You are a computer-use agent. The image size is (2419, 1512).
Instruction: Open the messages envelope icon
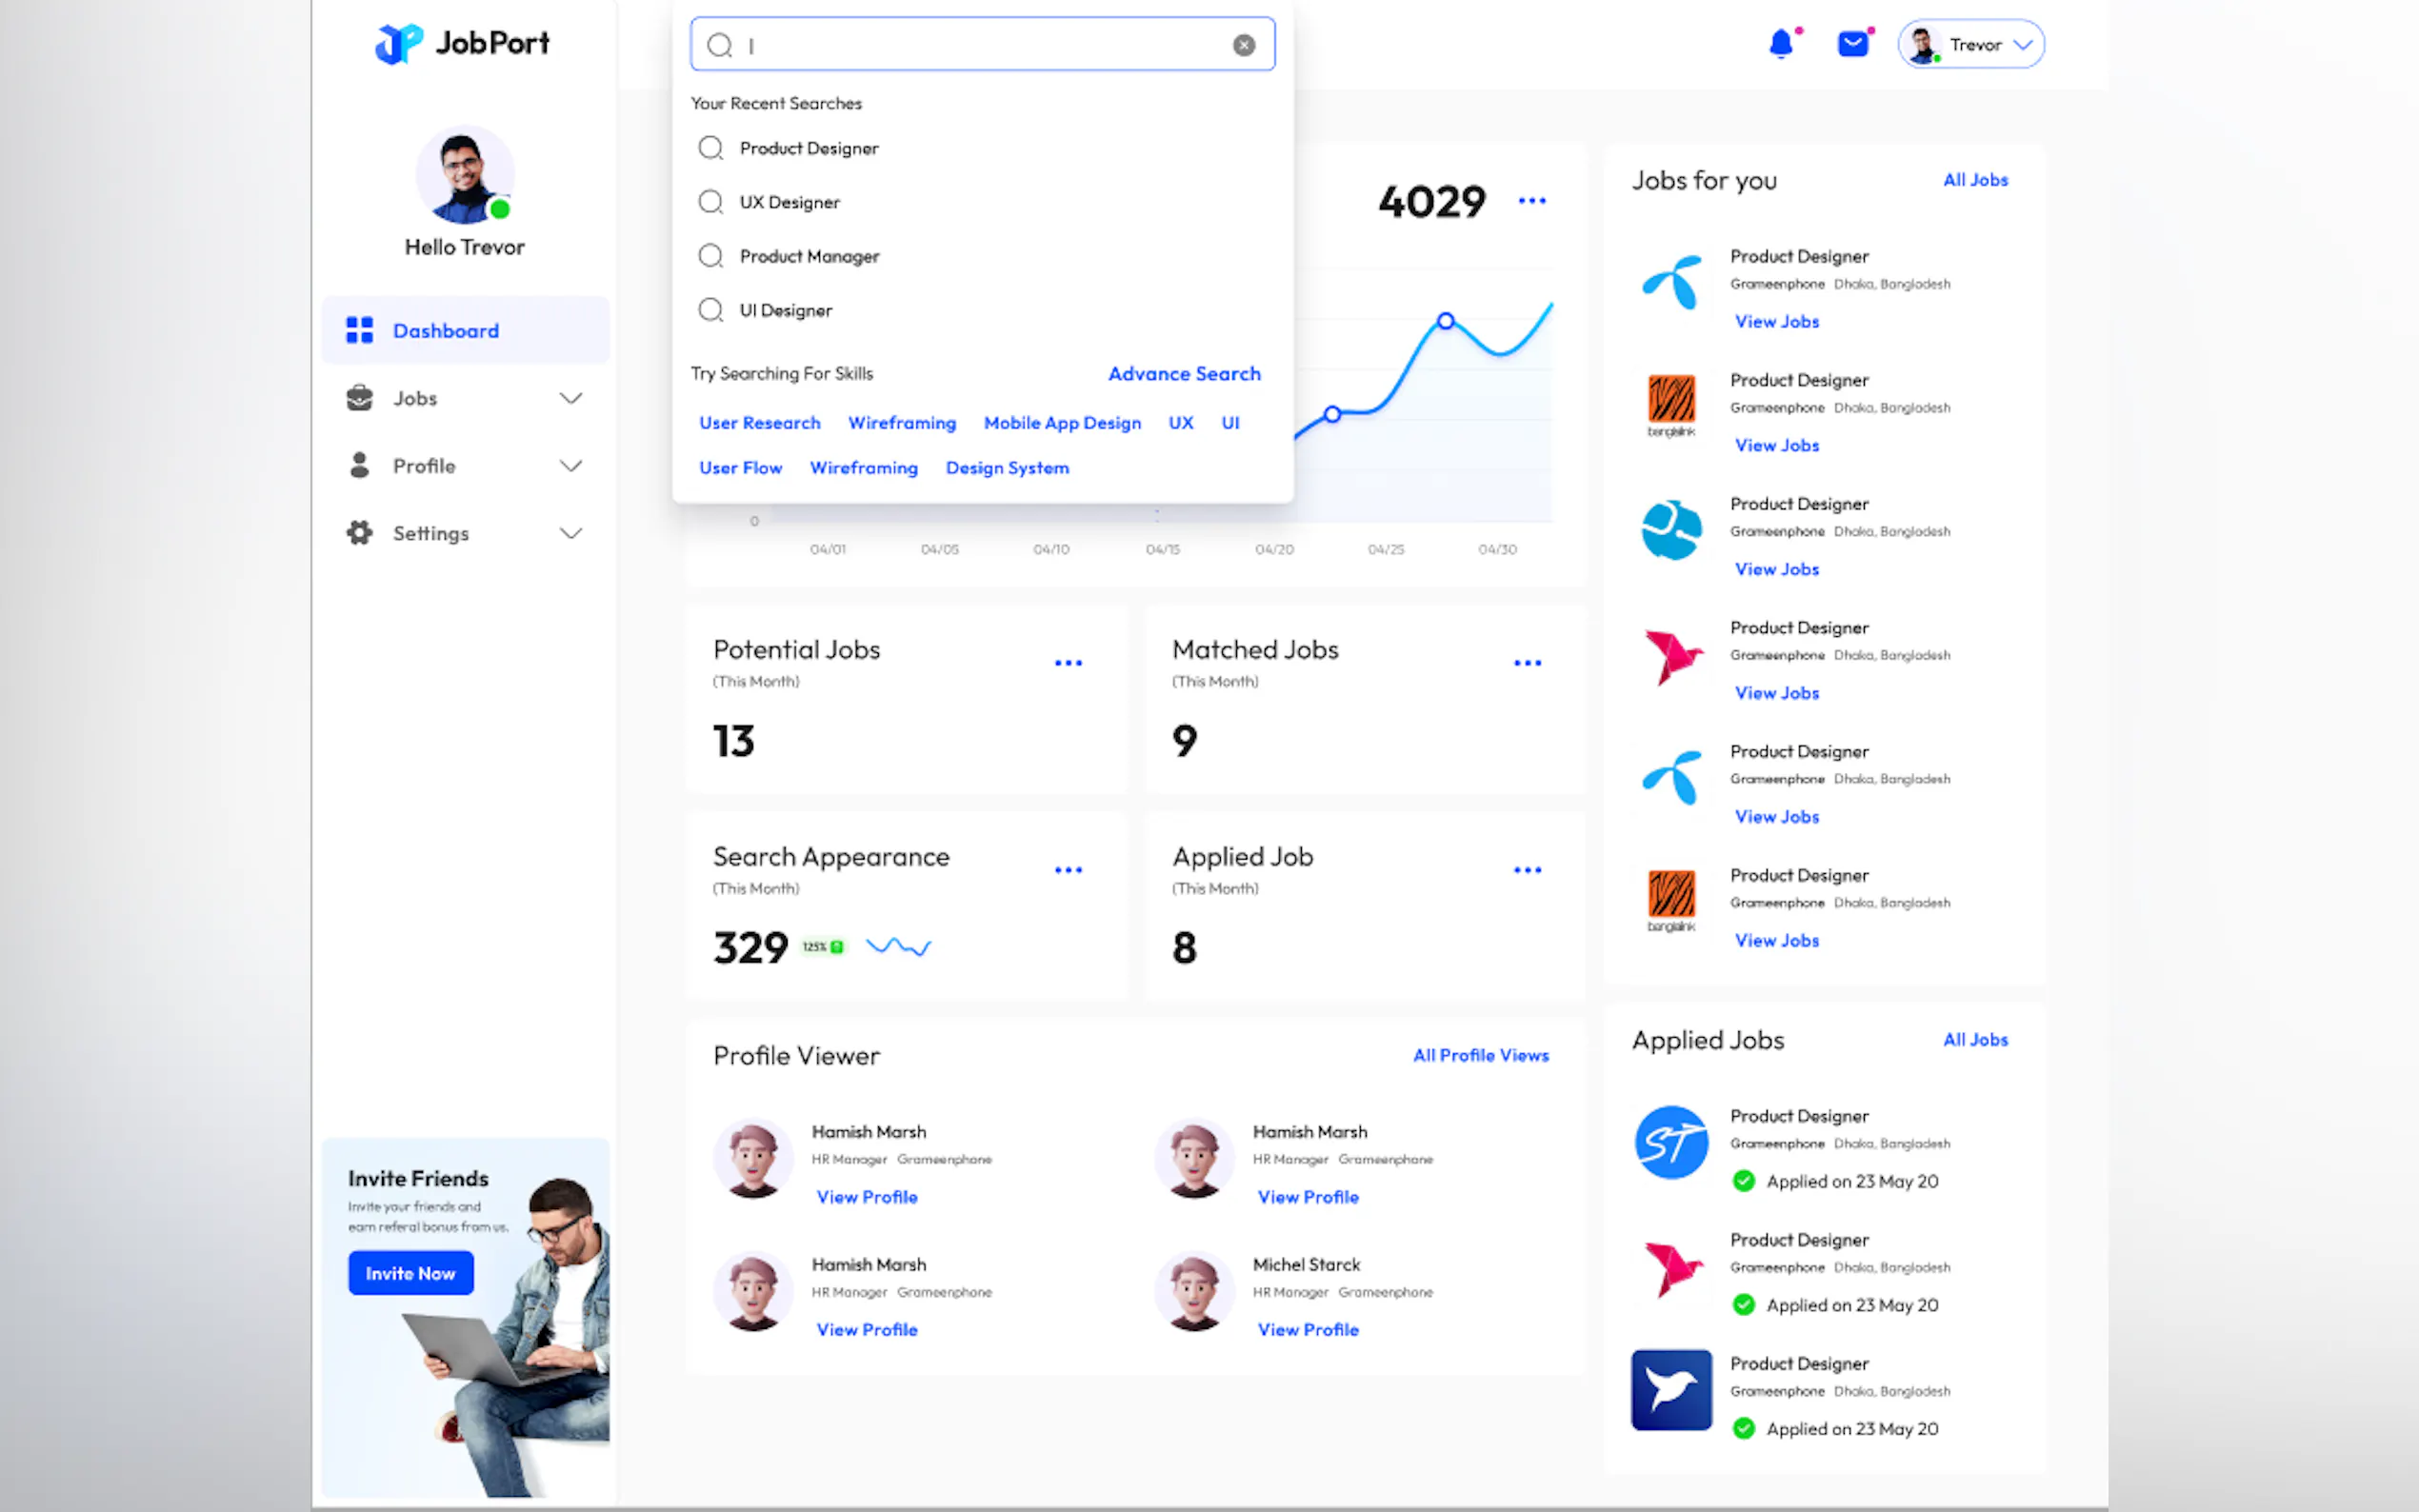tap(1852, 45)
